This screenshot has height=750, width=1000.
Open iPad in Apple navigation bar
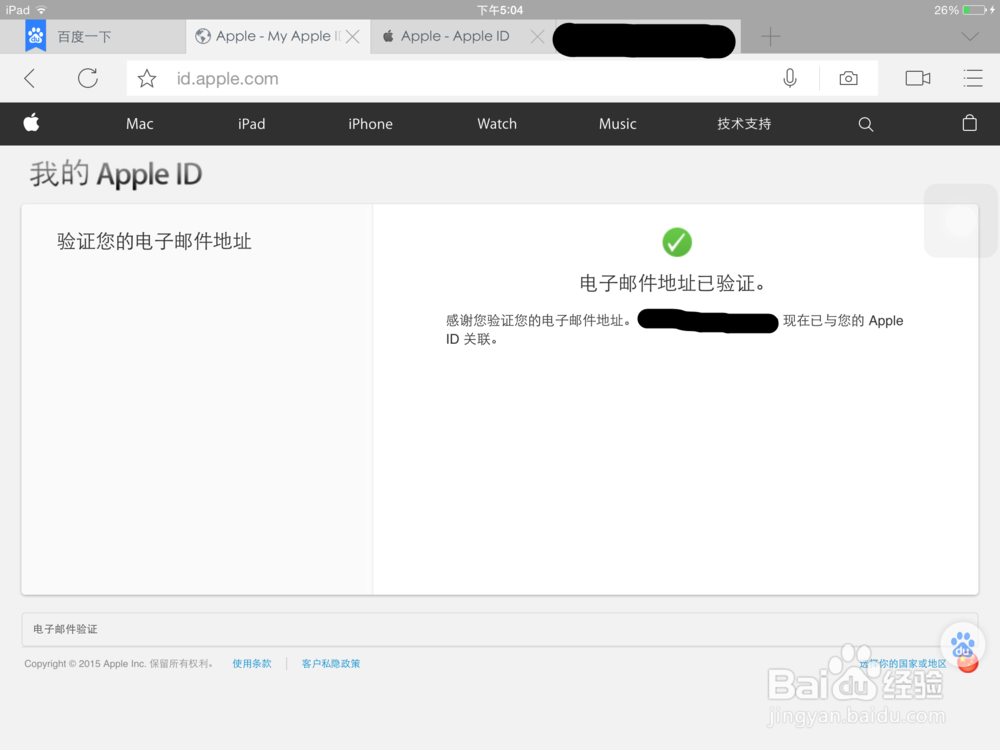click(x=252, y=124)
